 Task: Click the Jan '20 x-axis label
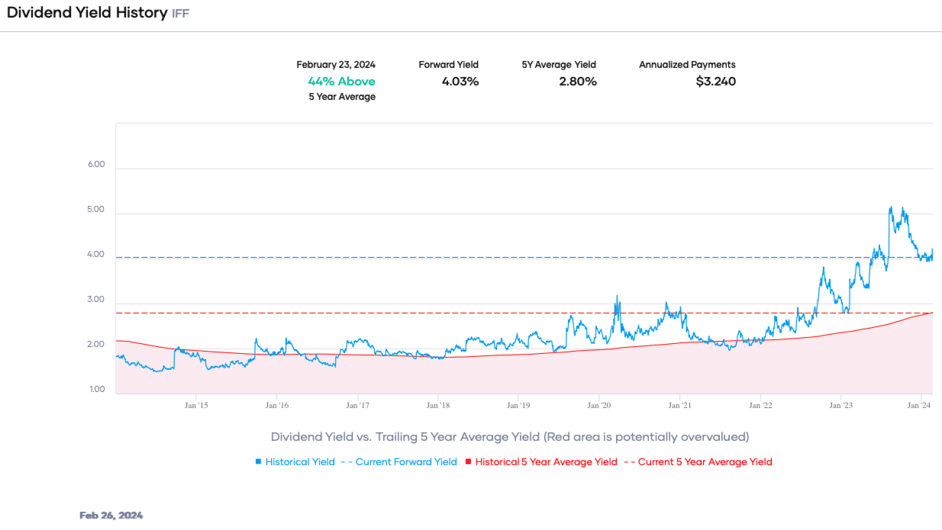click(599, 406)
